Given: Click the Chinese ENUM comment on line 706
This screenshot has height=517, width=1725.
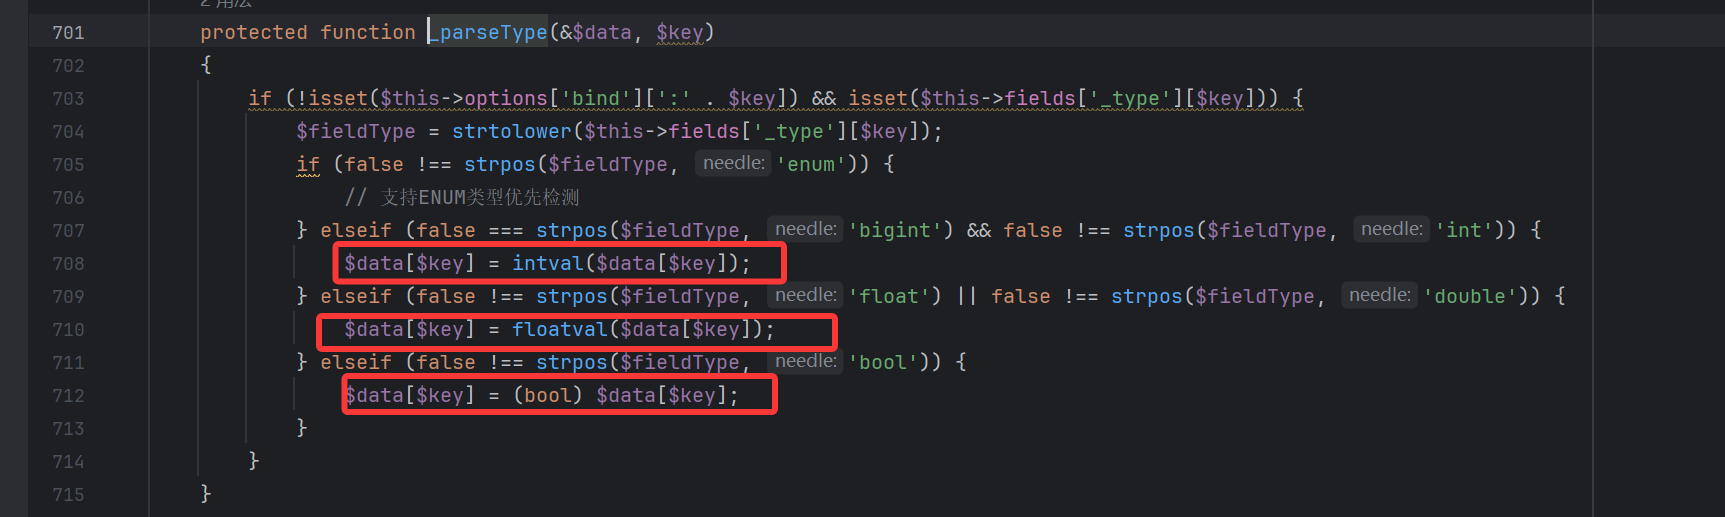Looking at the screenshot, I should 479,198.
